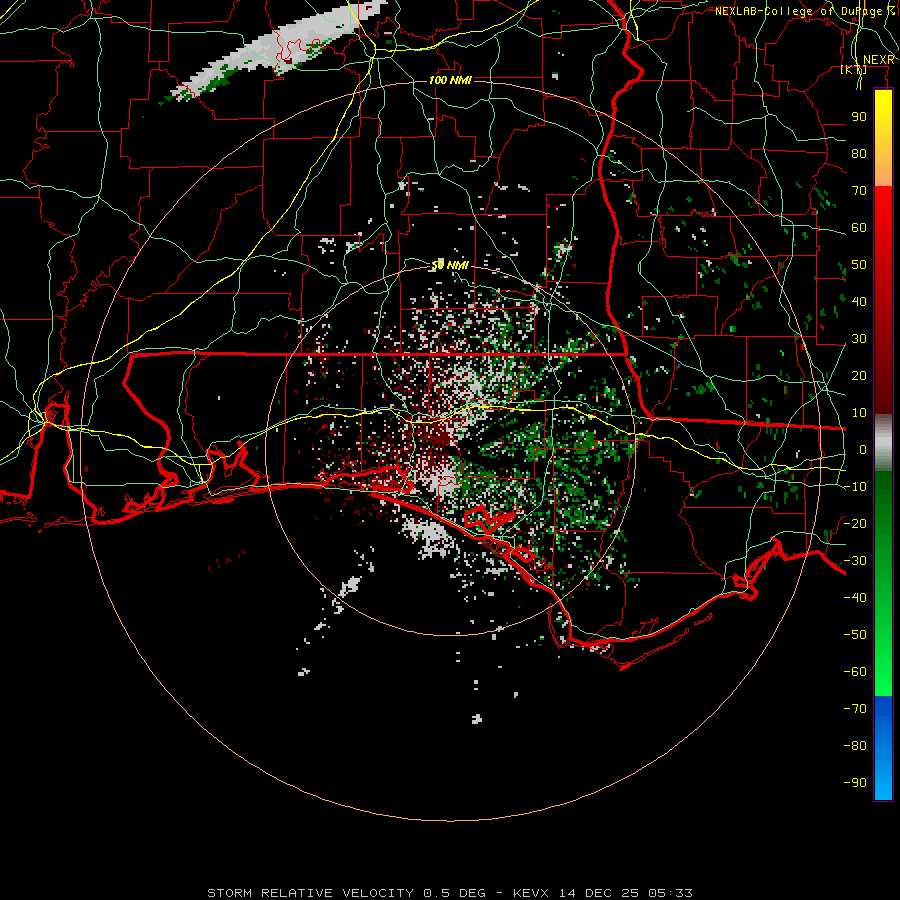Click the -70 value on the velocity scale
The height and width of the screenshot is (900, 900).
(855, 708)
